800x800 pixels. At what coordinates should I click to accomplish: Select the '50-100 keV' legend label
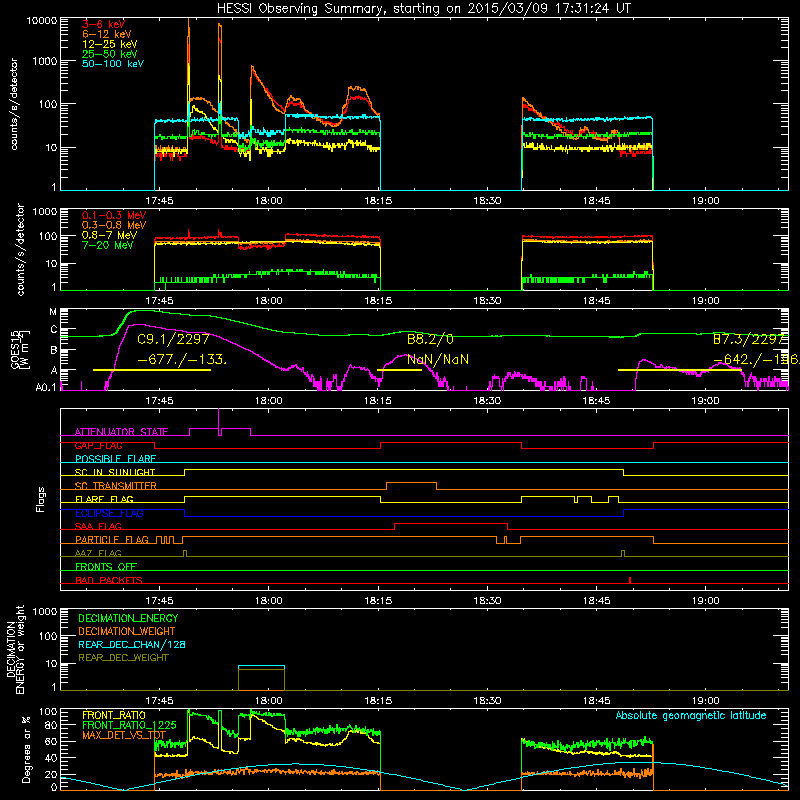pyautogui.click(x=113, y=64)
